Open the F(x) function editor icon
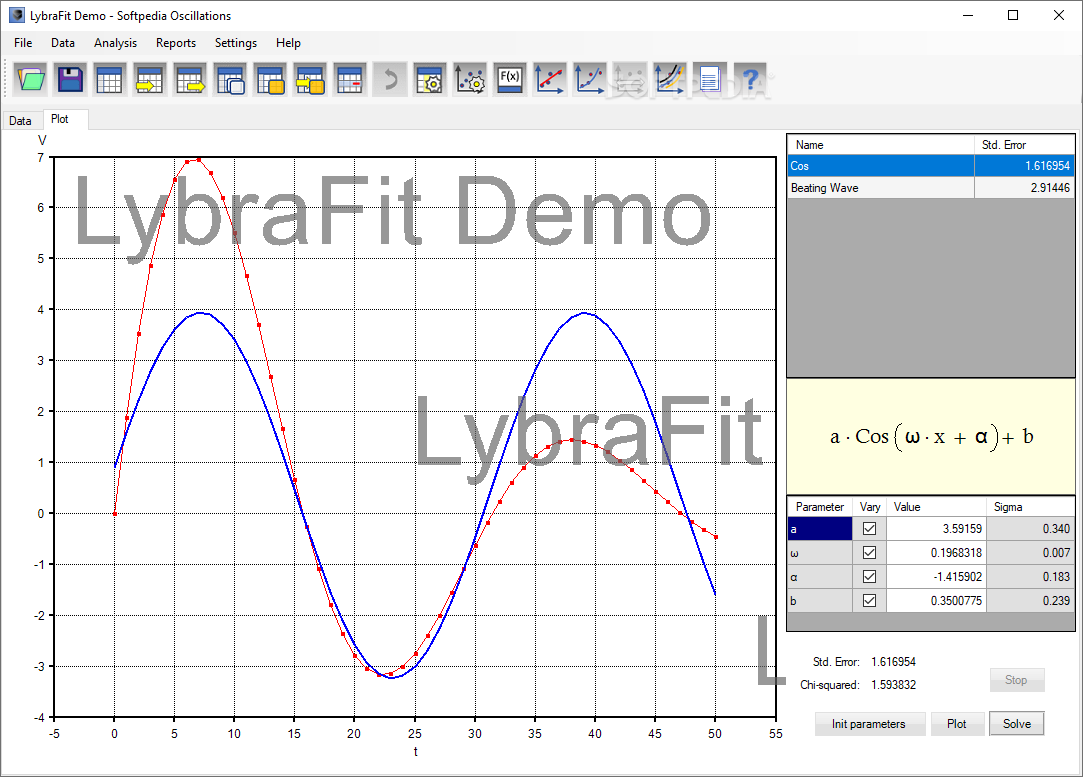 tap(510, 79)
